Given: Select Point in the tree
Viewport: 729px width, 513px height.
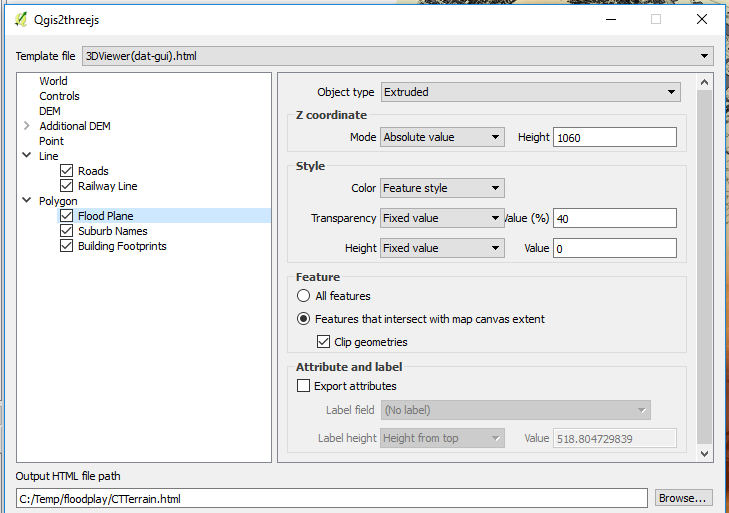Looking at the screenshot, I should [51, 141].
